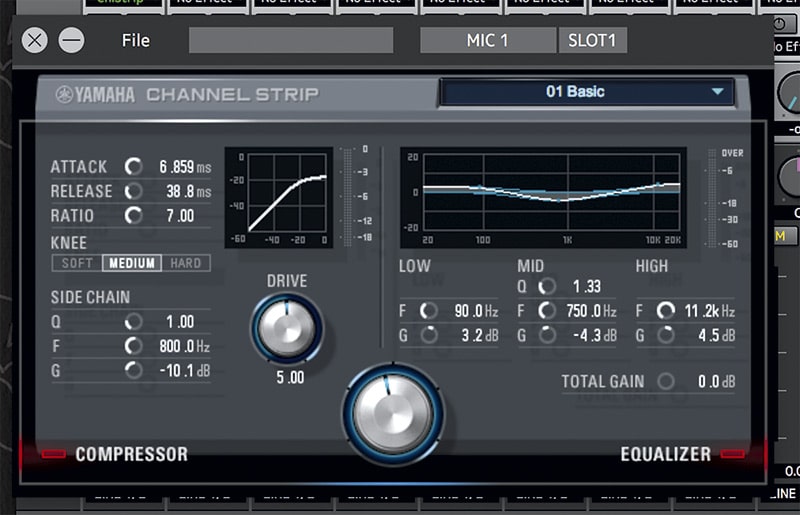This screenshot has height=515, width=800.
Task: Click the Attack knob
Action: 134,166
